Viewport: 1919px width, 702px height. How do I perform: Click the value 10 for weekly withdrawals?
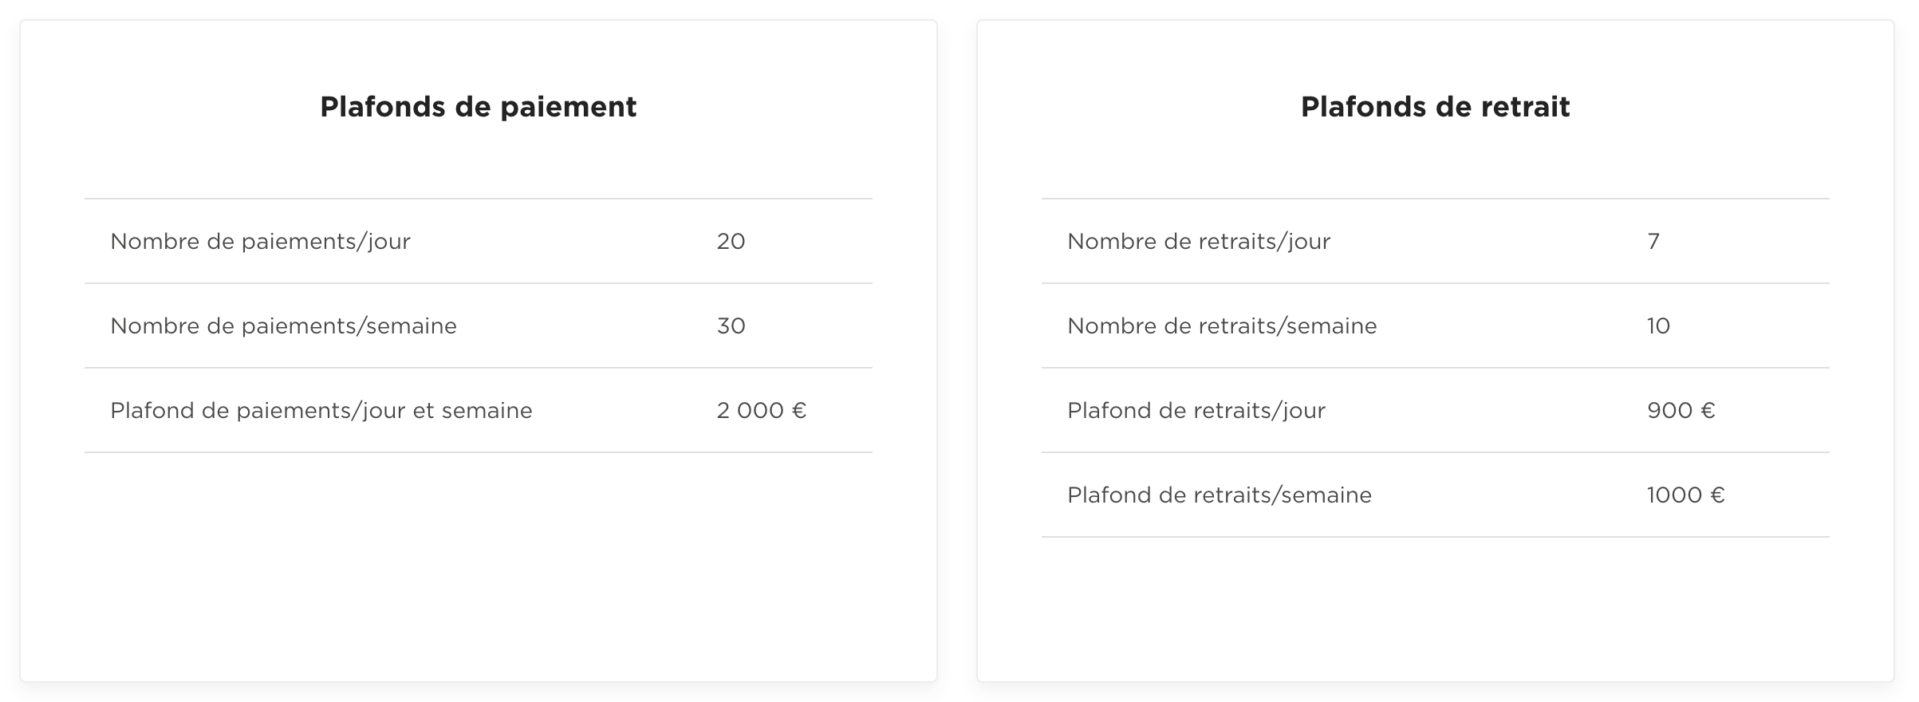(x=1658, y=326)
